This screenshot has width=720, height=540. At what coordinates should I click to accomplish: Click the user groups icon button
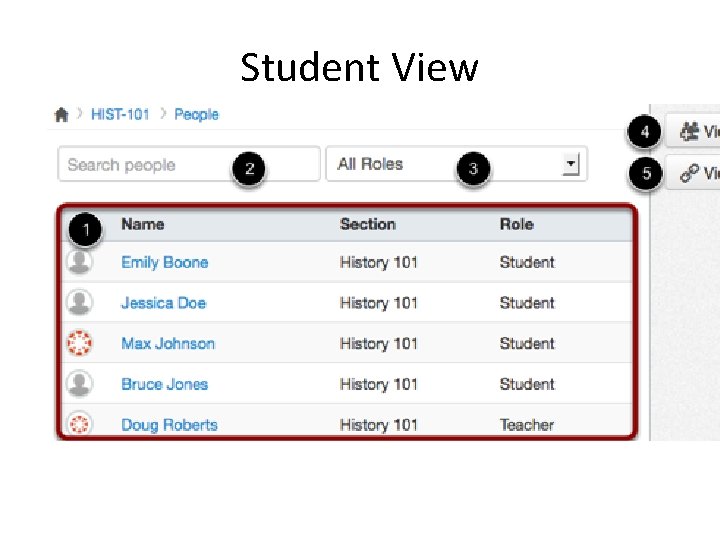click(x=693, y=132)
